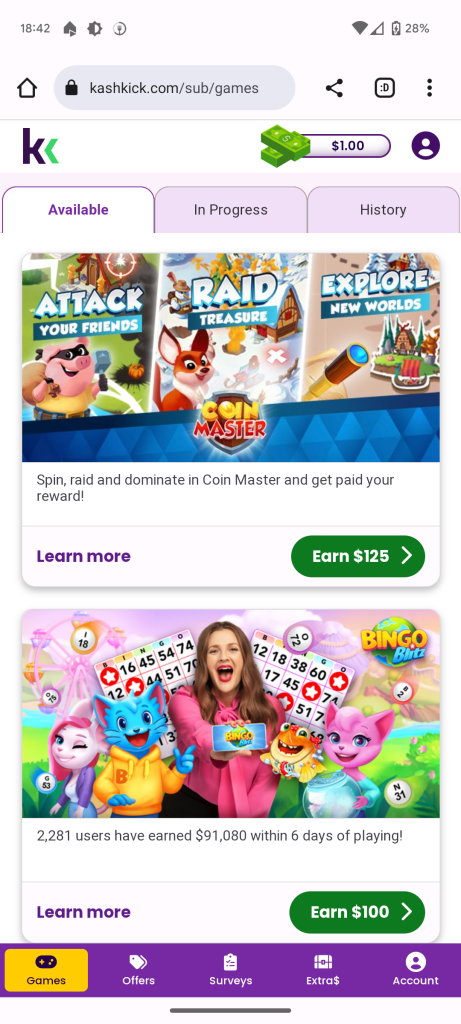Open Surveys in the bottom navigation
This screenshot has width=461, height=1024.
[x=230, y=970]
